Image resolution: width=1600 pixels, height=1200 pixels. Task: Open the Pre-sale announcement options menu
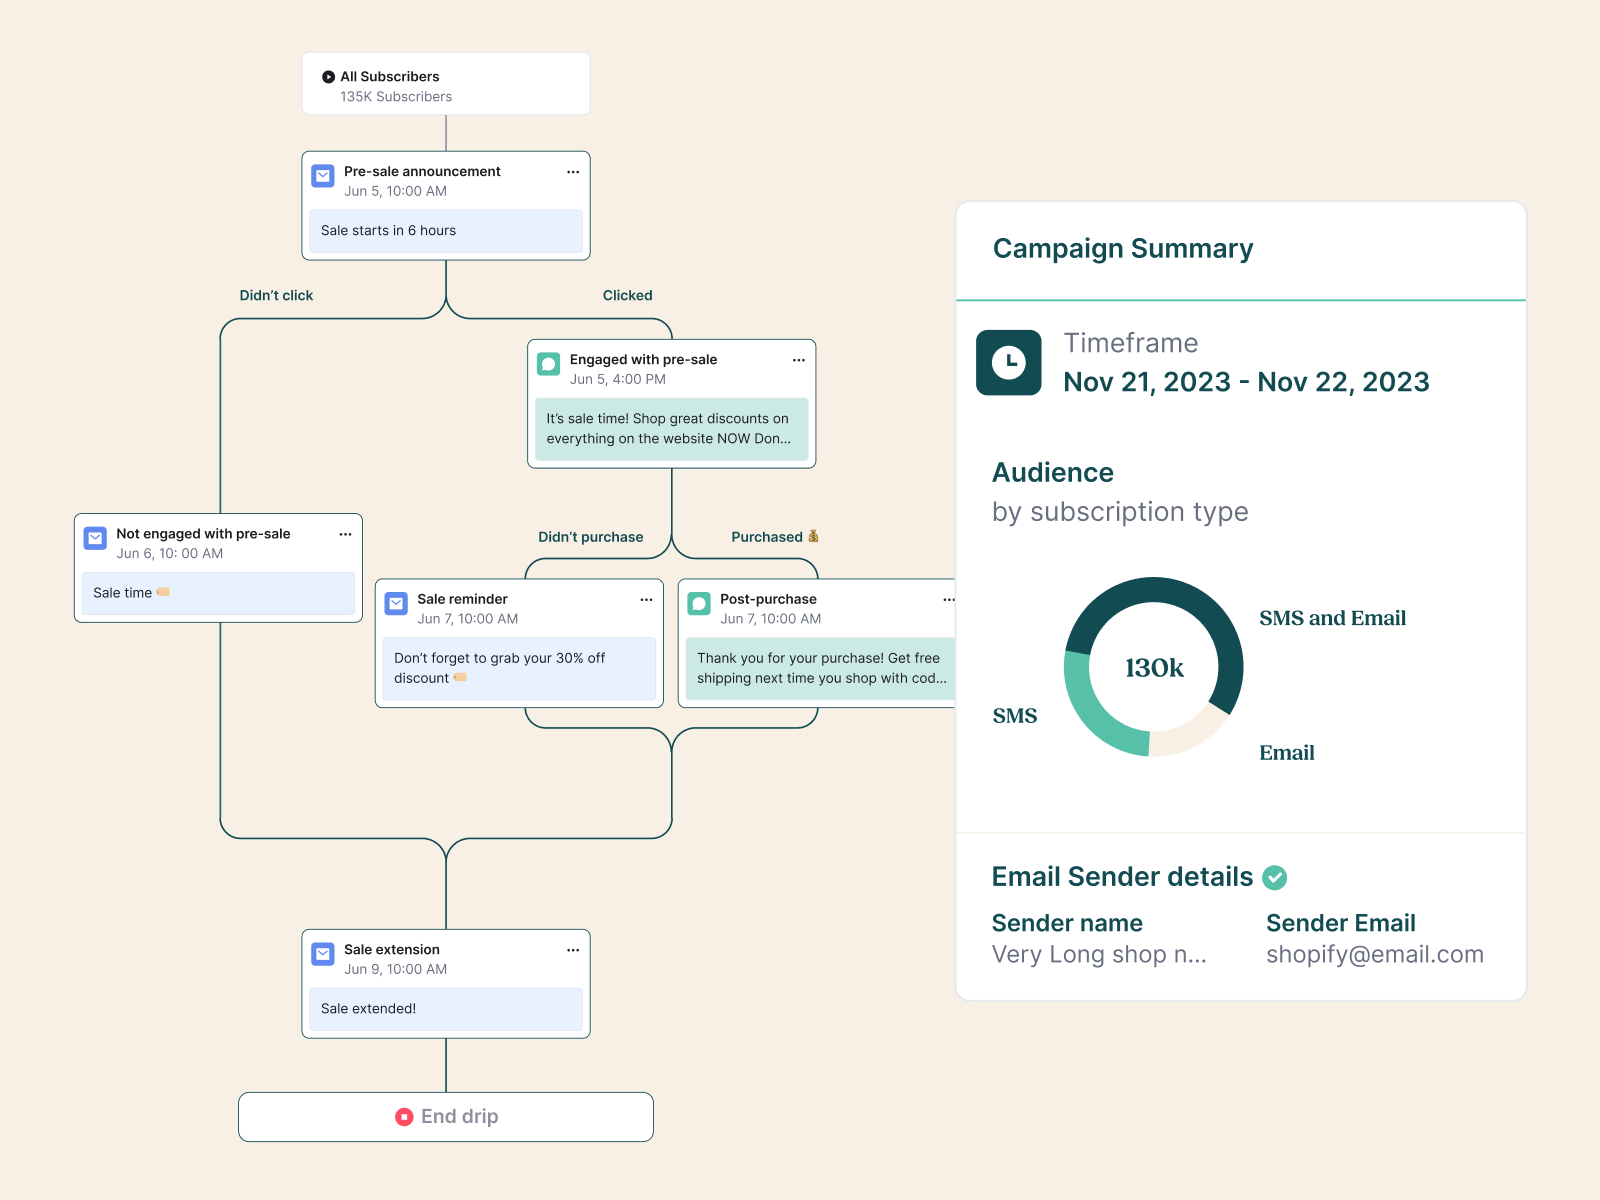pos(573,172)
